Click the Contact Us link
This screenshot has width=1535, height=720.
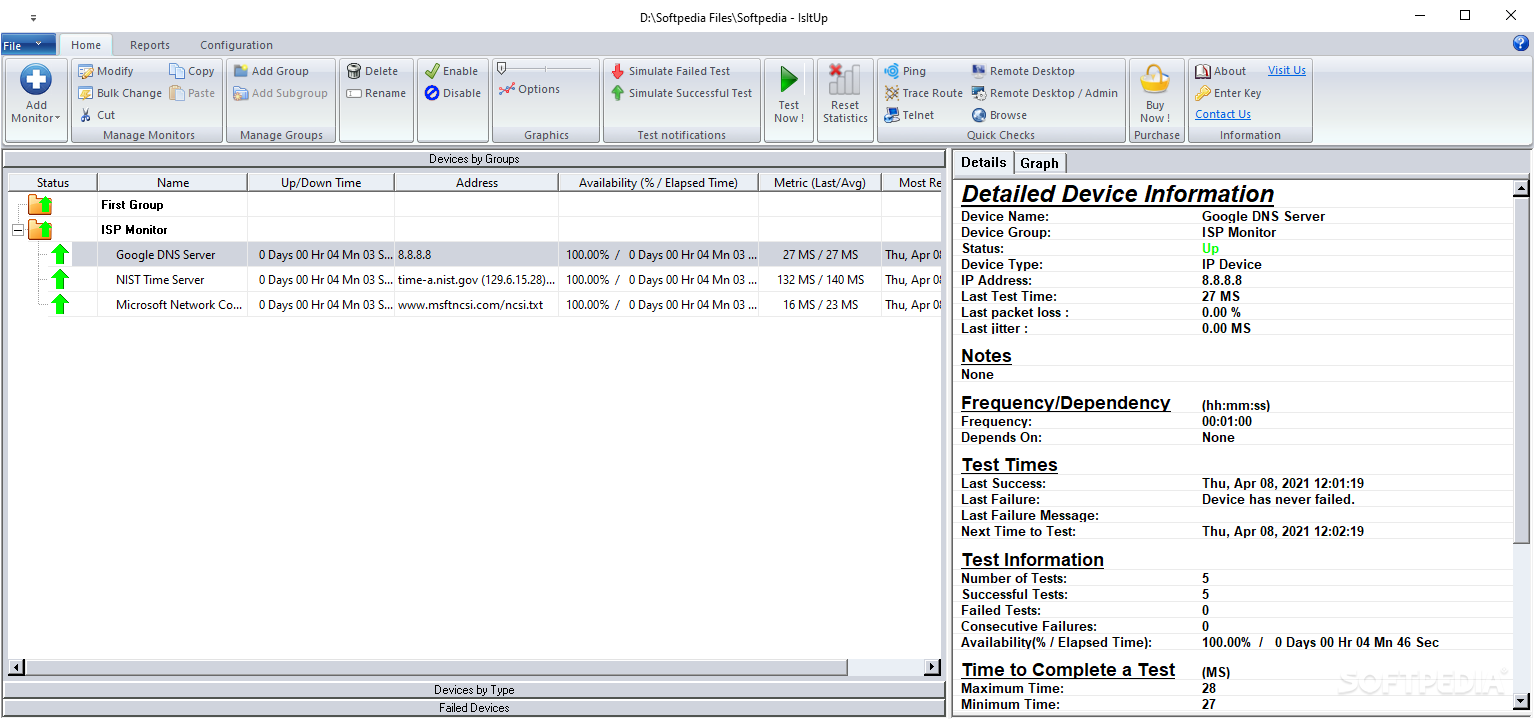point(1223,114)
